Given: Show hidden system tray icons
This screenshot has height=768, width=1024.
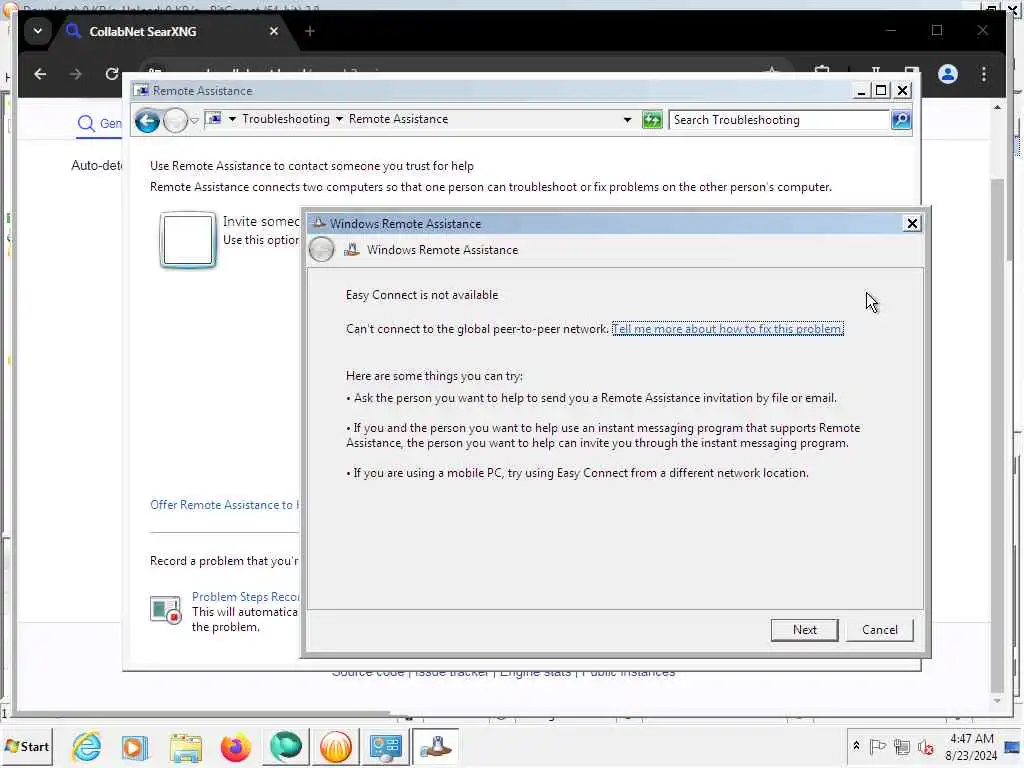Looking at the screenshot, I should [856, 746].
